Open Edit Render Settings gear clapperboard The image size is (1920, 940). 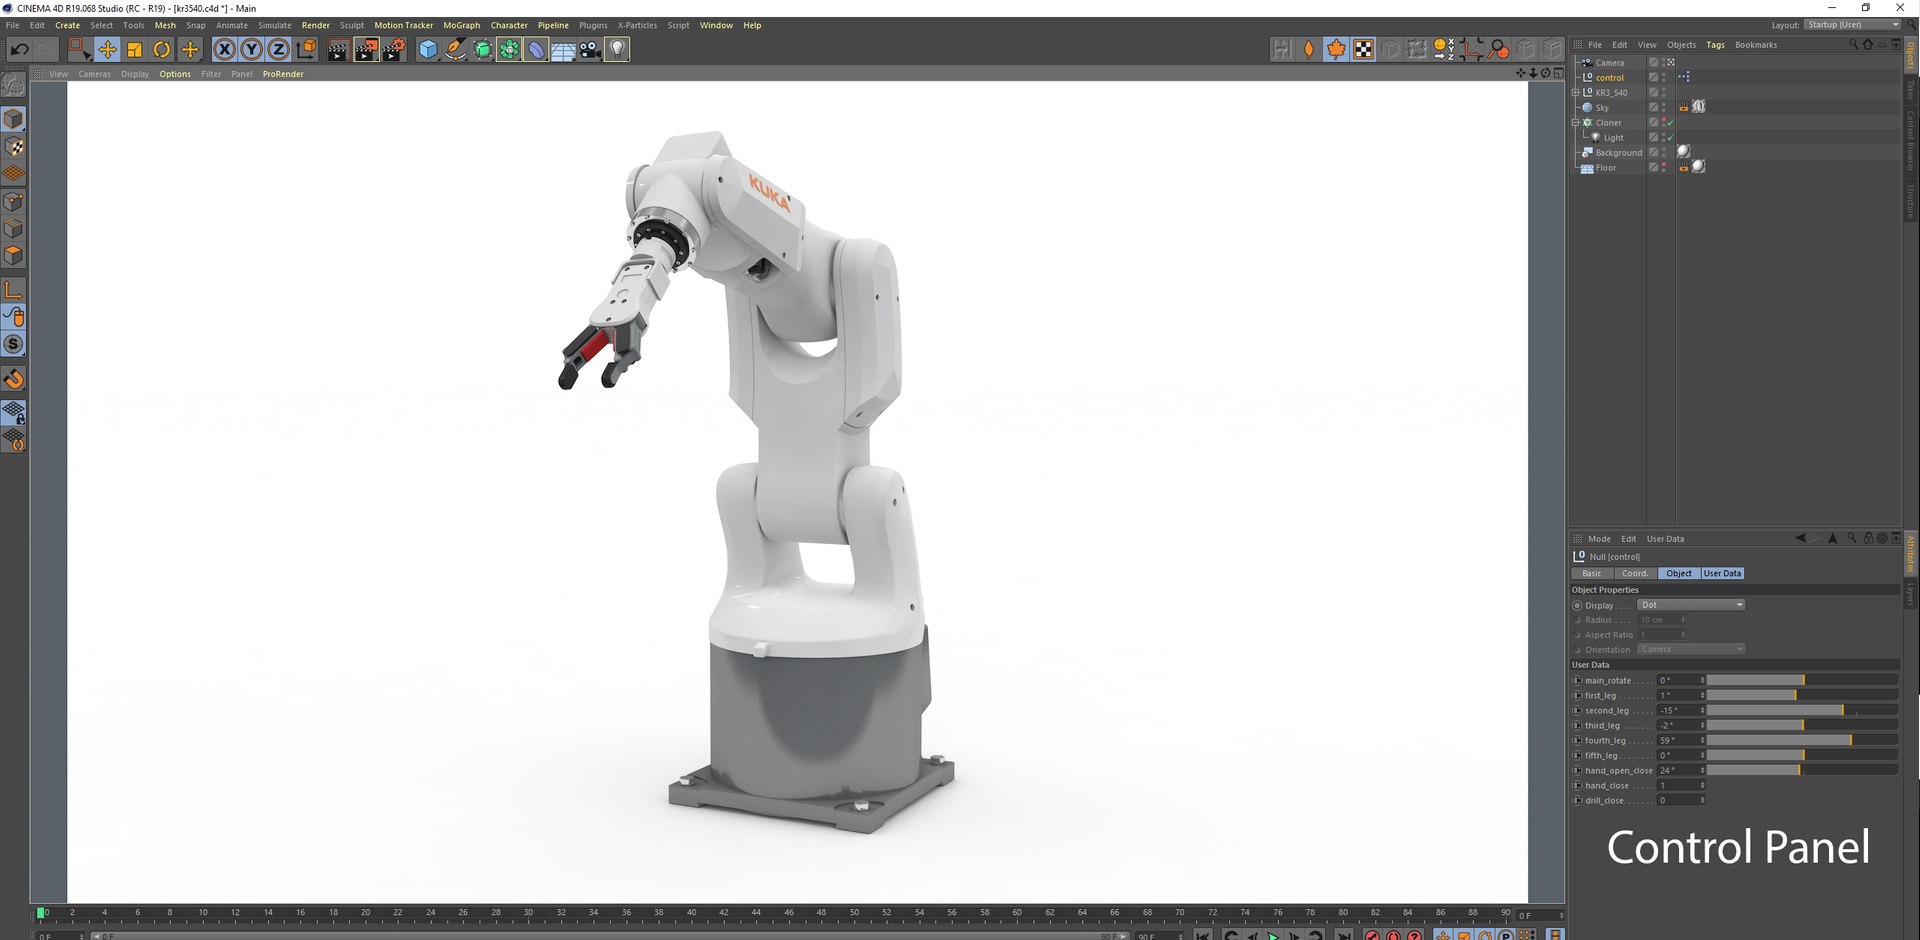[x=394, y=49]
